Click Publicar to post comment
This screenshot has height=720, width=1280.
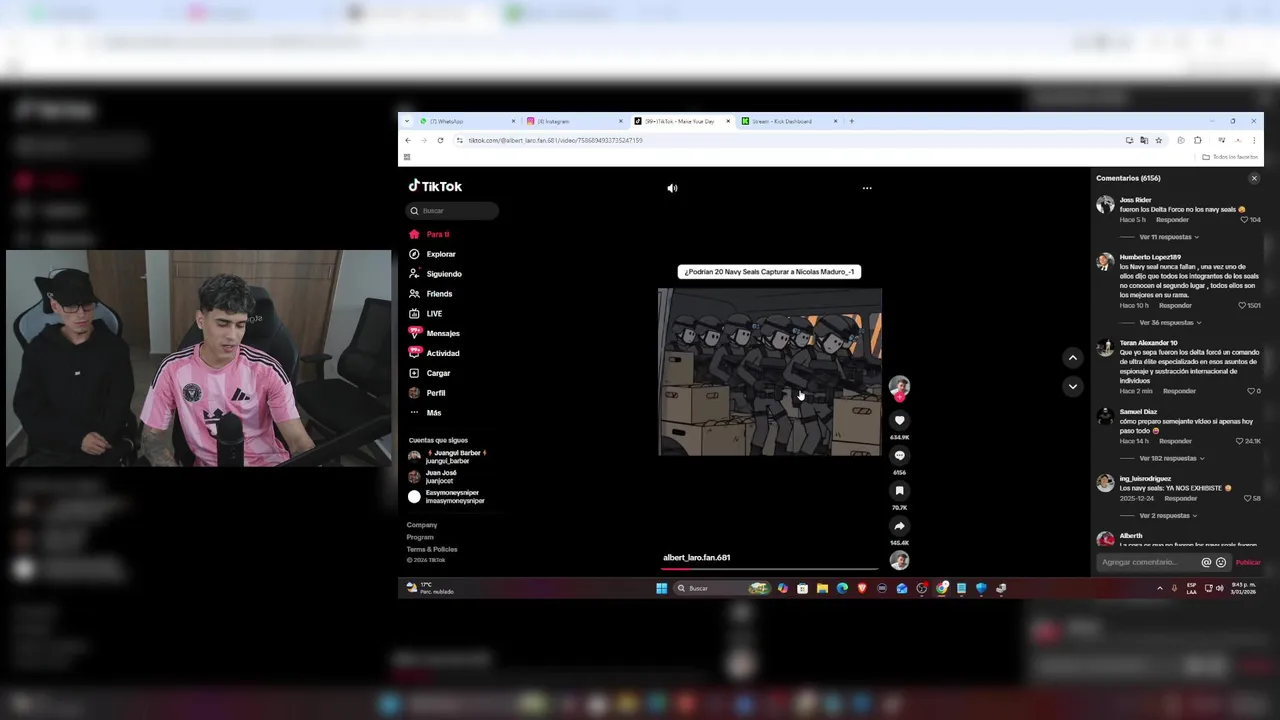[1248, 562]
